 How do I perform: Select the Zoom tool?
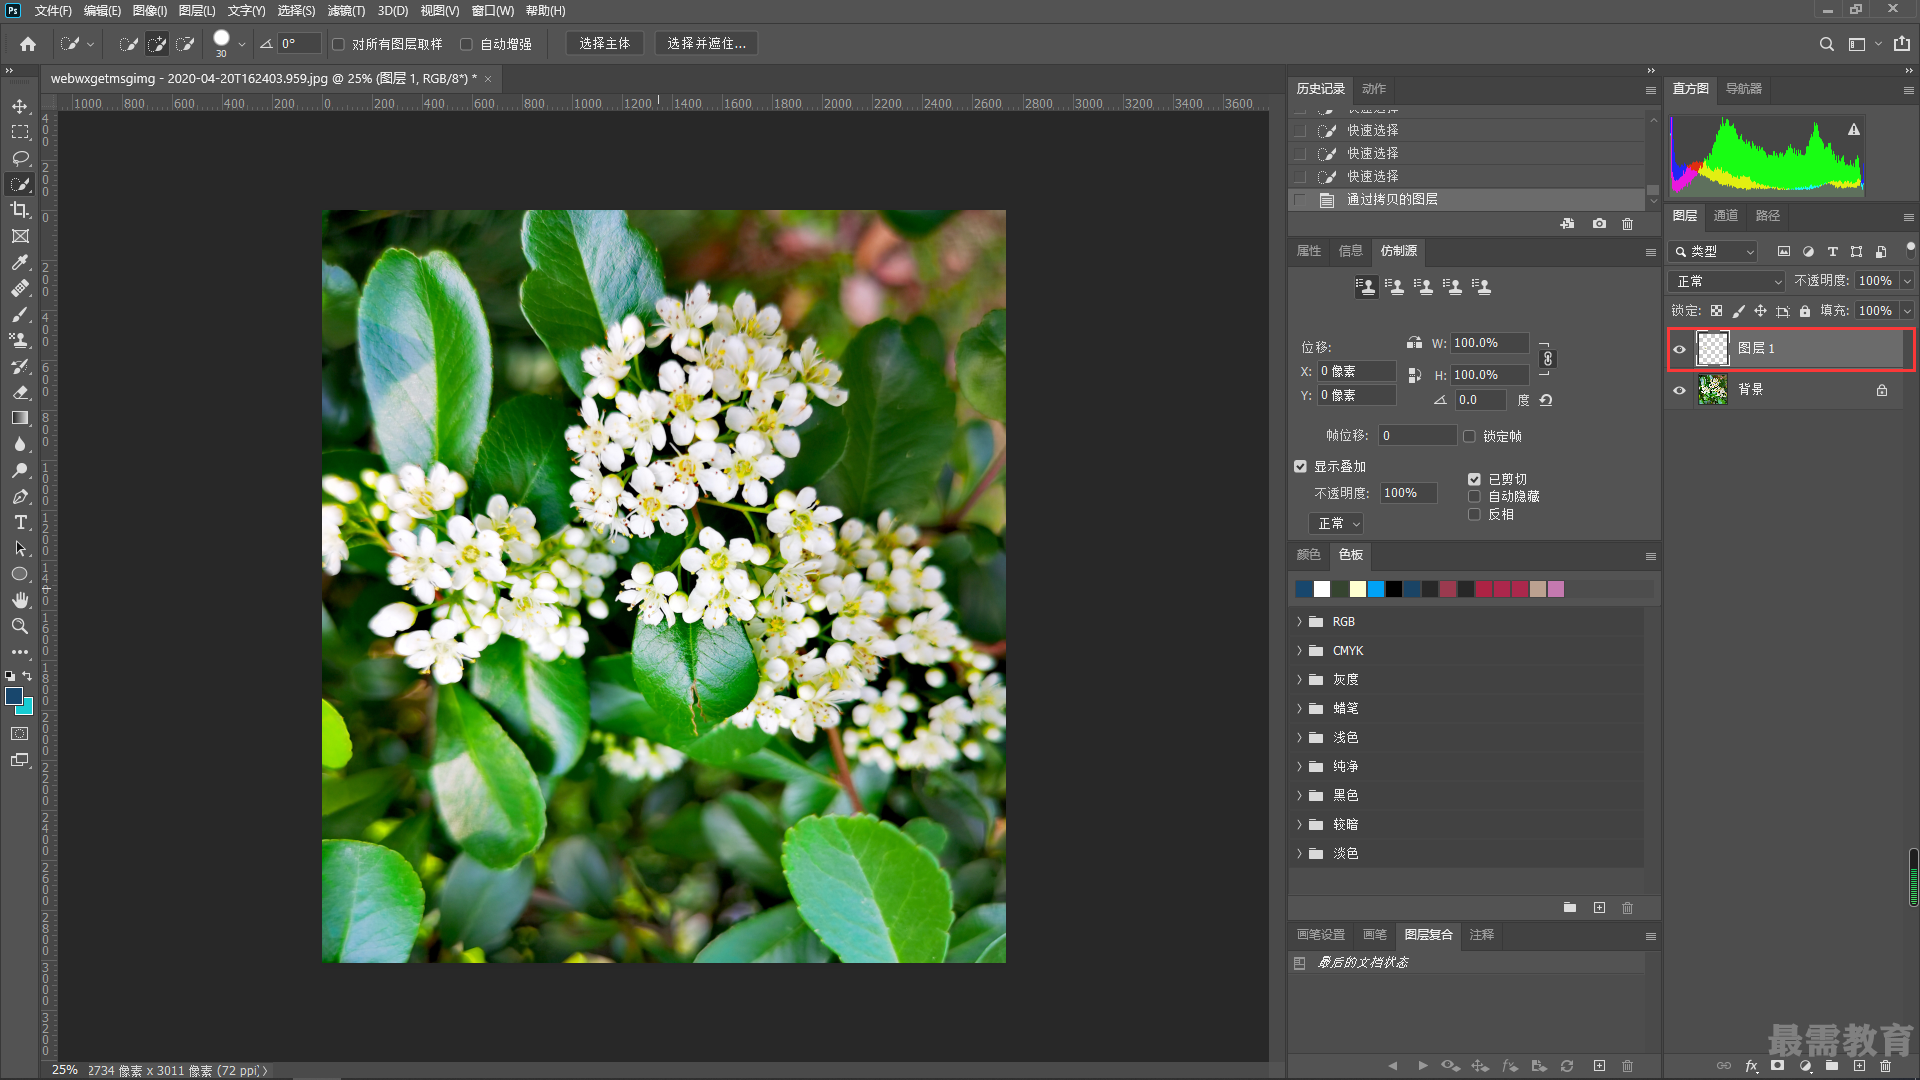[20, 626]
